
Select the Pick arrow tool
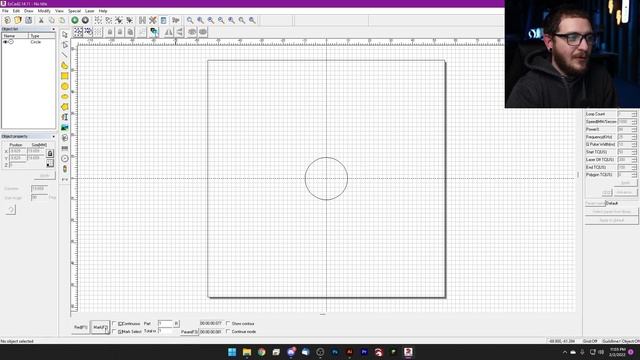click(64, 35)
